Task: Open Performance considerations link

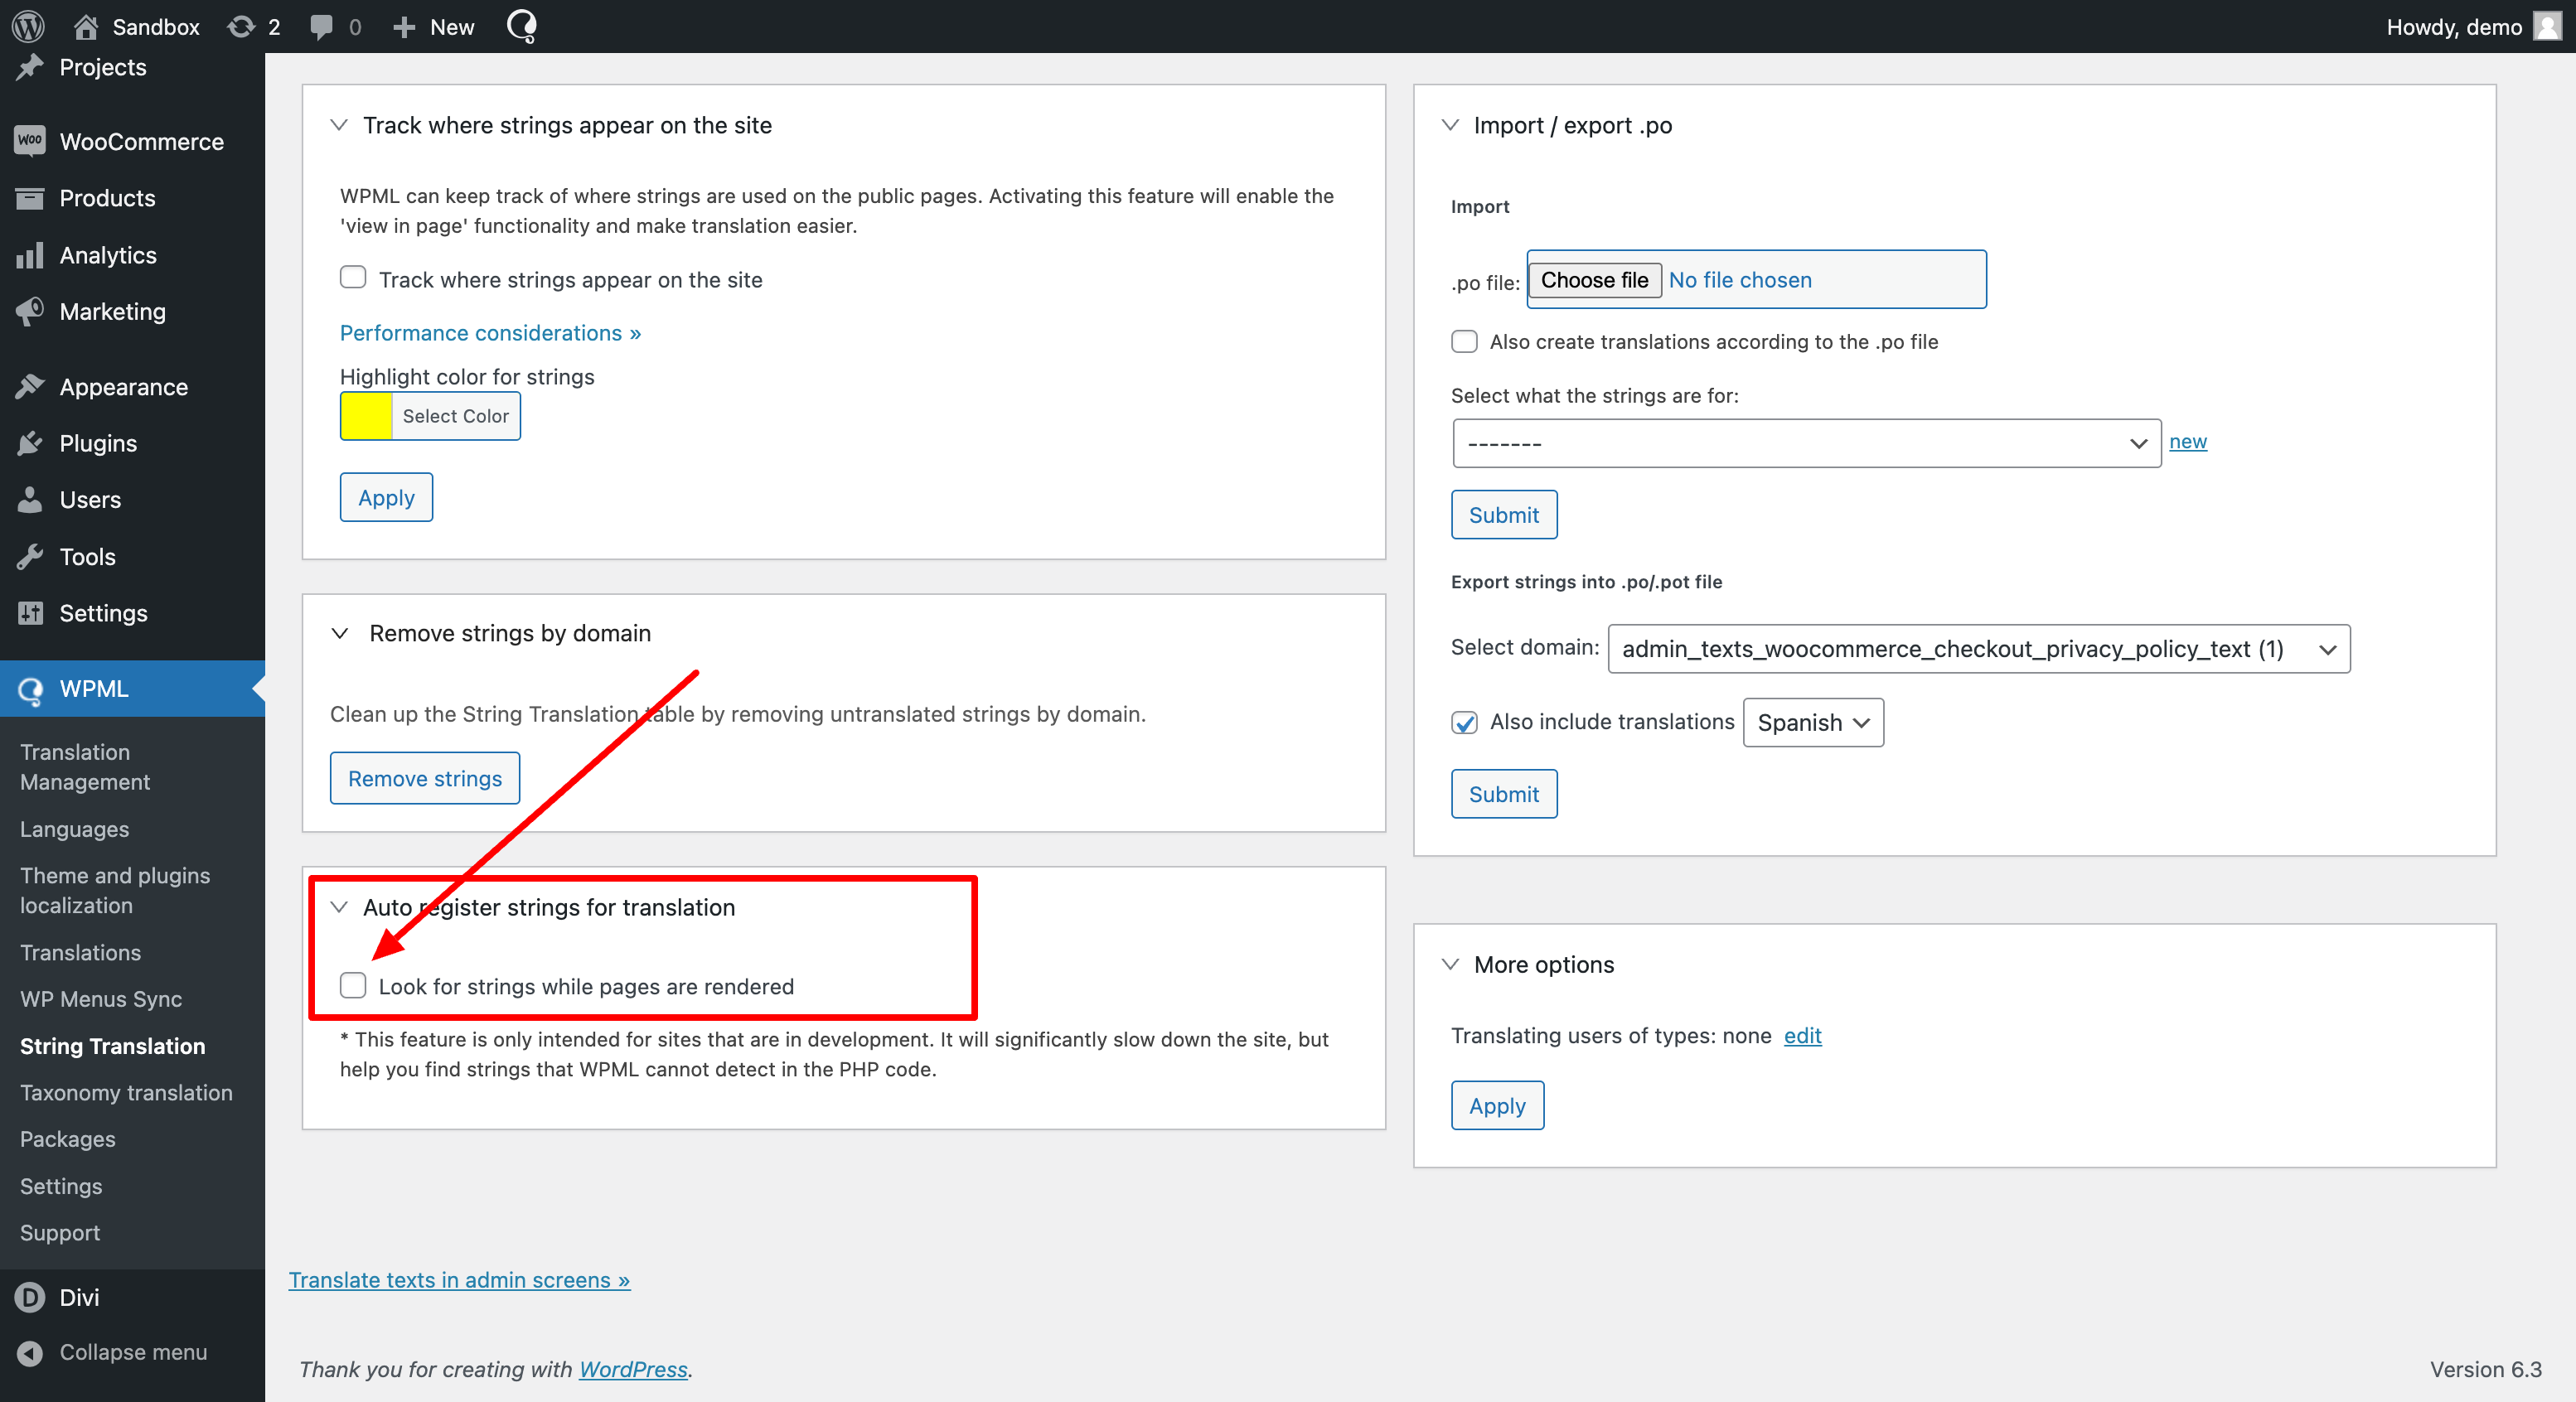Action: 490,332
